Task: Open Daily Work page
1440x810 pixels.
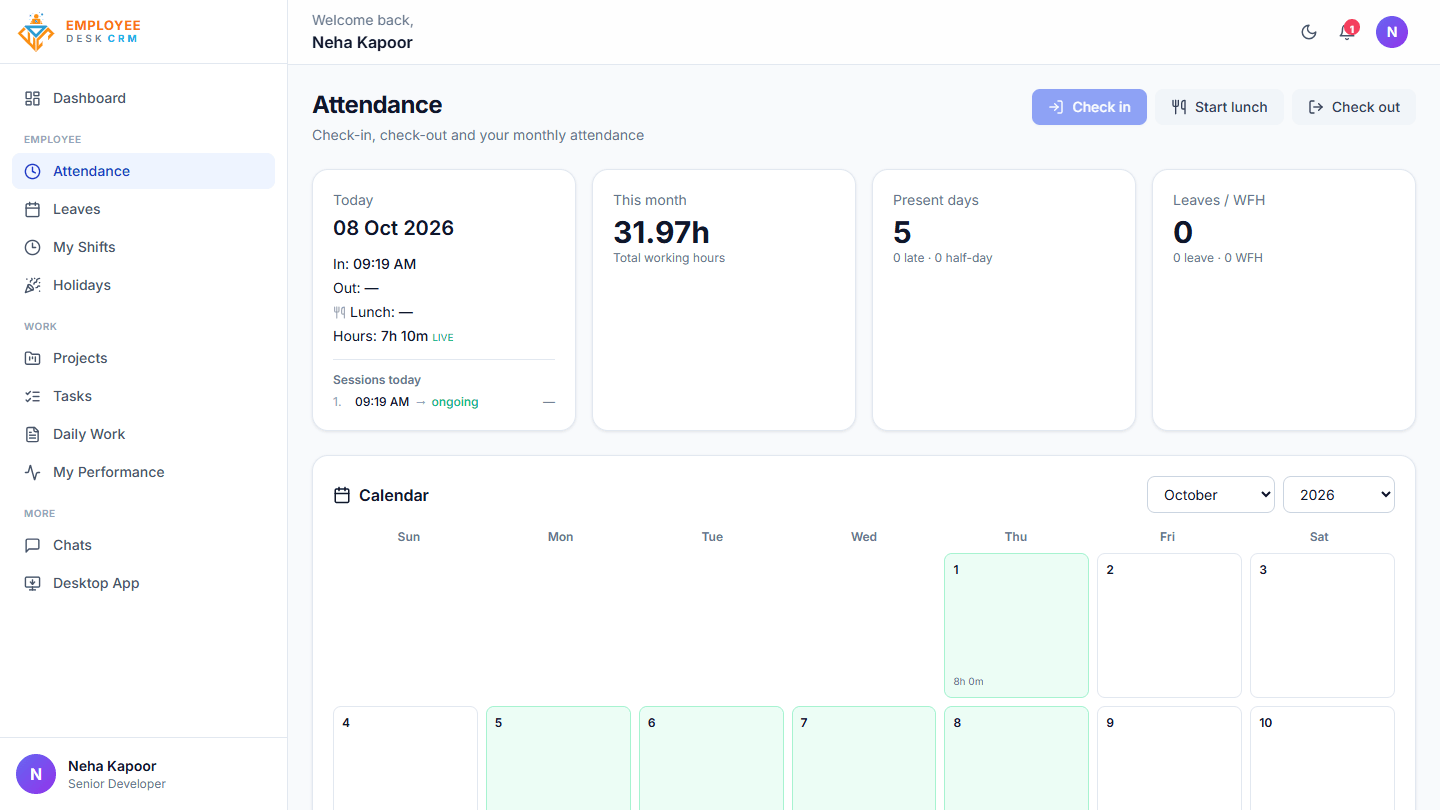Action: [143, 434]
